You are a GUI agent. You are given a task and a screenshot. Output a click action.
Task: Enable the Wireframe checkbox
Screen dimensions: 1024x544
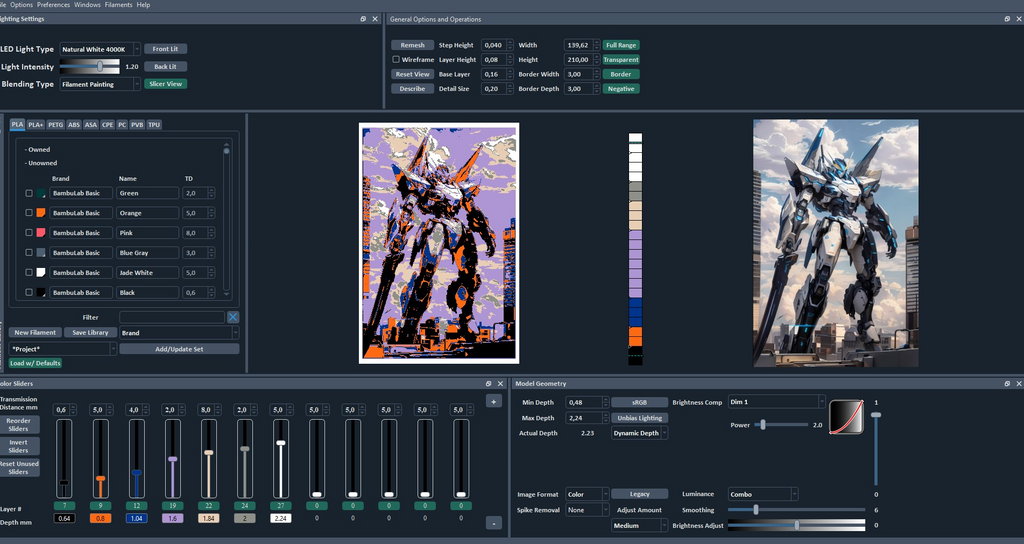(x=396, y=59)
